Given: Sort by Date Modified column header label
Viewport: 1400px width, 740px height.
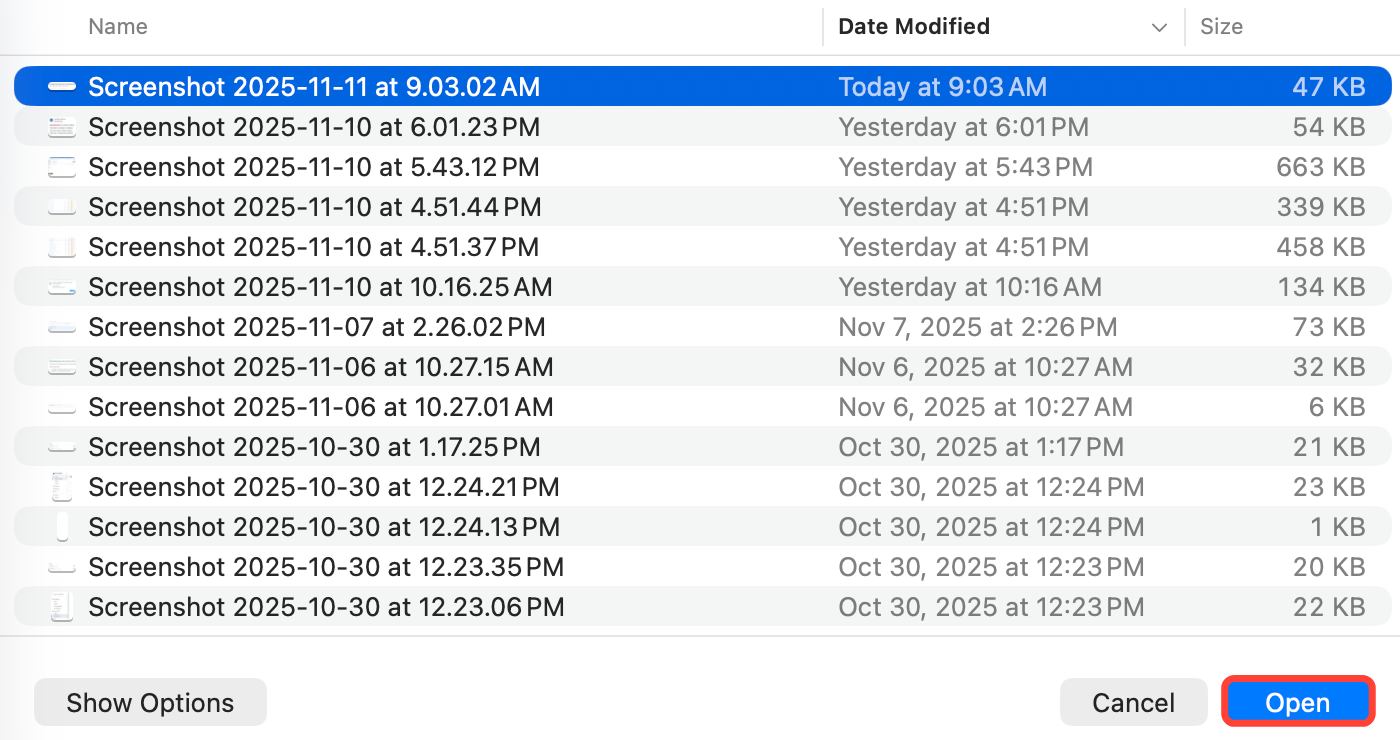Looking at the screenshot, I should click(913, 27).
